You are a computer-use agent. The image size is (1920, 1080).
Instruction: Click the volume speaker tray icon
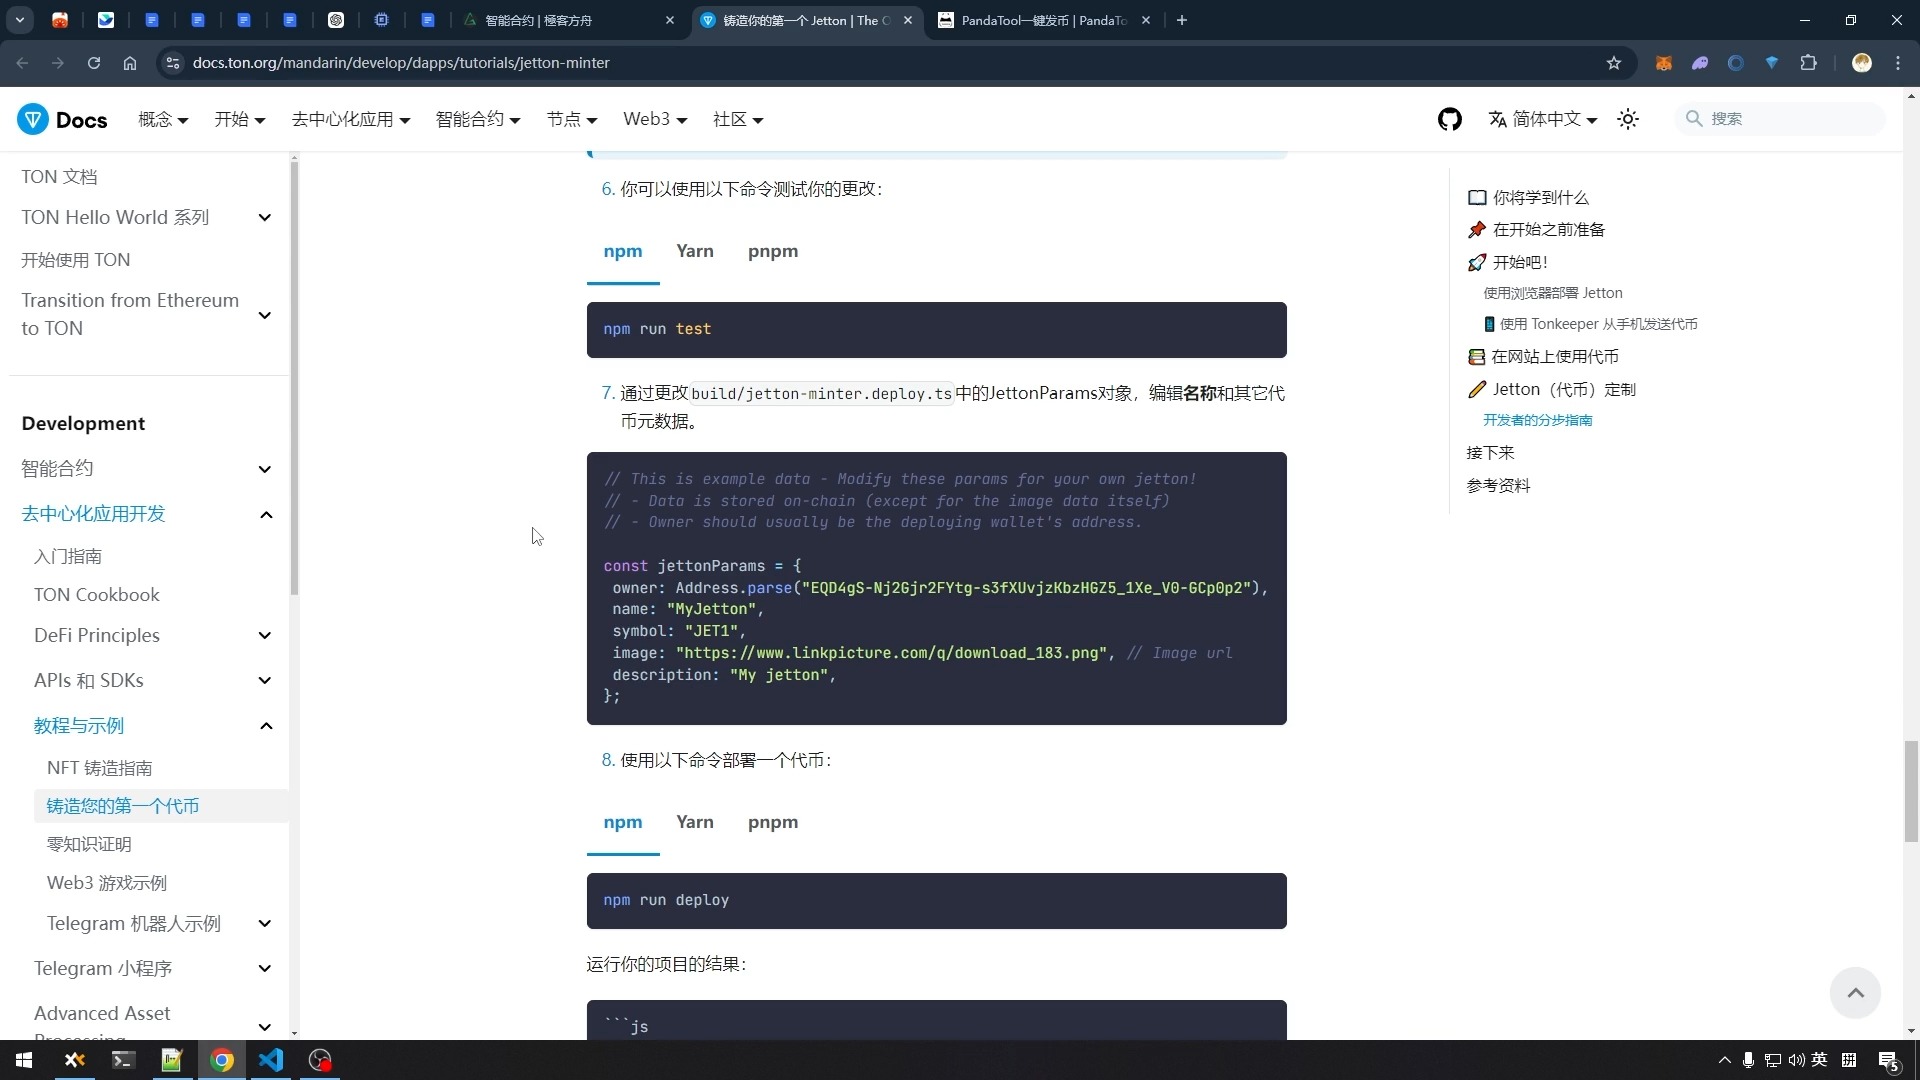(x=1796, y=1060)
